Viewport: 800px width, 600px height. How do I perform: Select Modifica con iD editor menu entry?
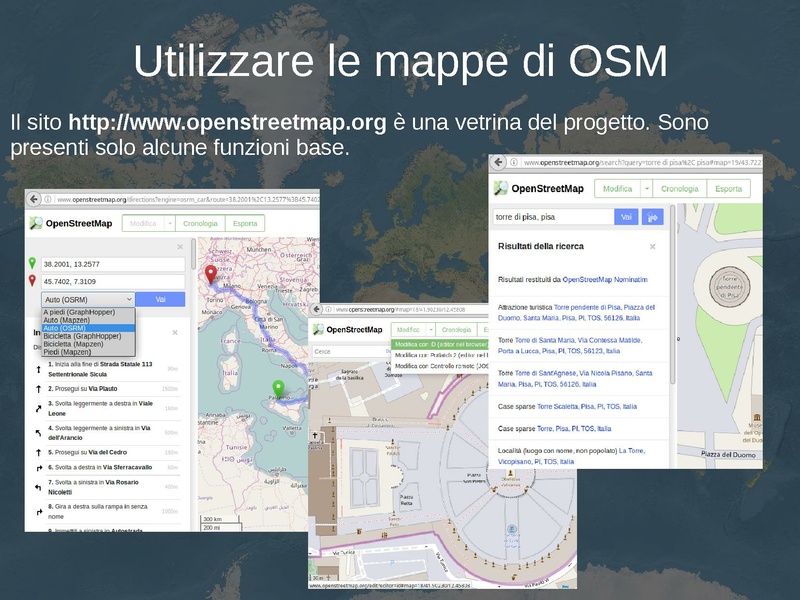coord(440,344)
